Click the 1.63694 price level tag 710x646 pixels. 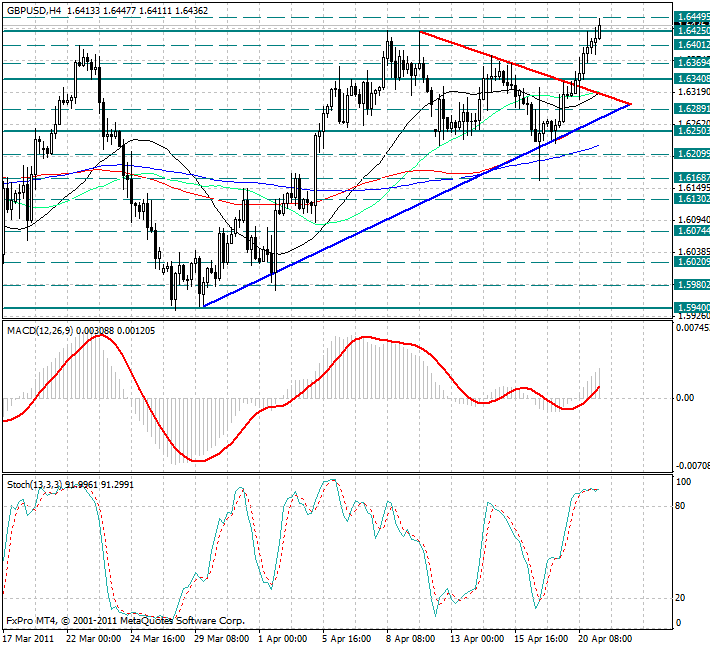(692, 62)
